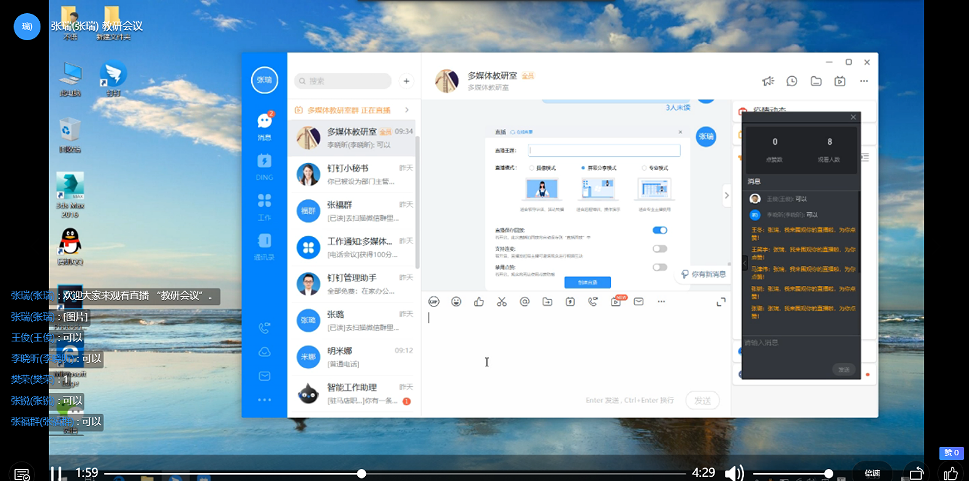The height and width of the screenshot is (481, 969).
Task: Open the 钉钉小秘书 conversation
Action: point(352,174)
